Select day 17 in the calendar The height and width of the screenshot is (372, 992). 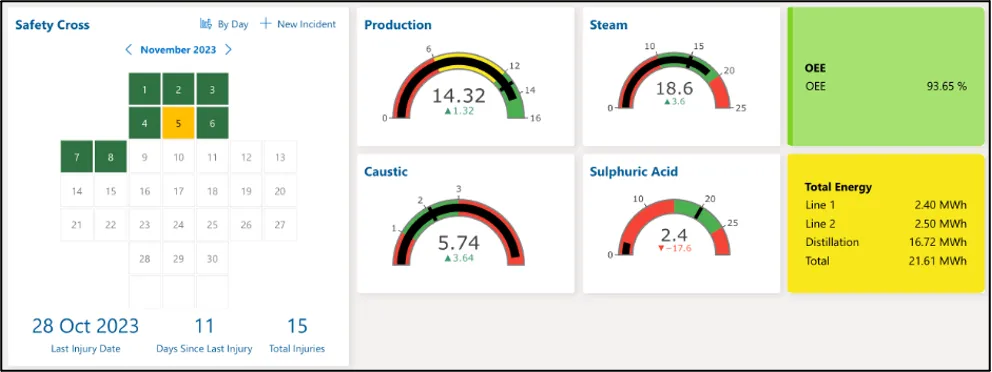178,191
